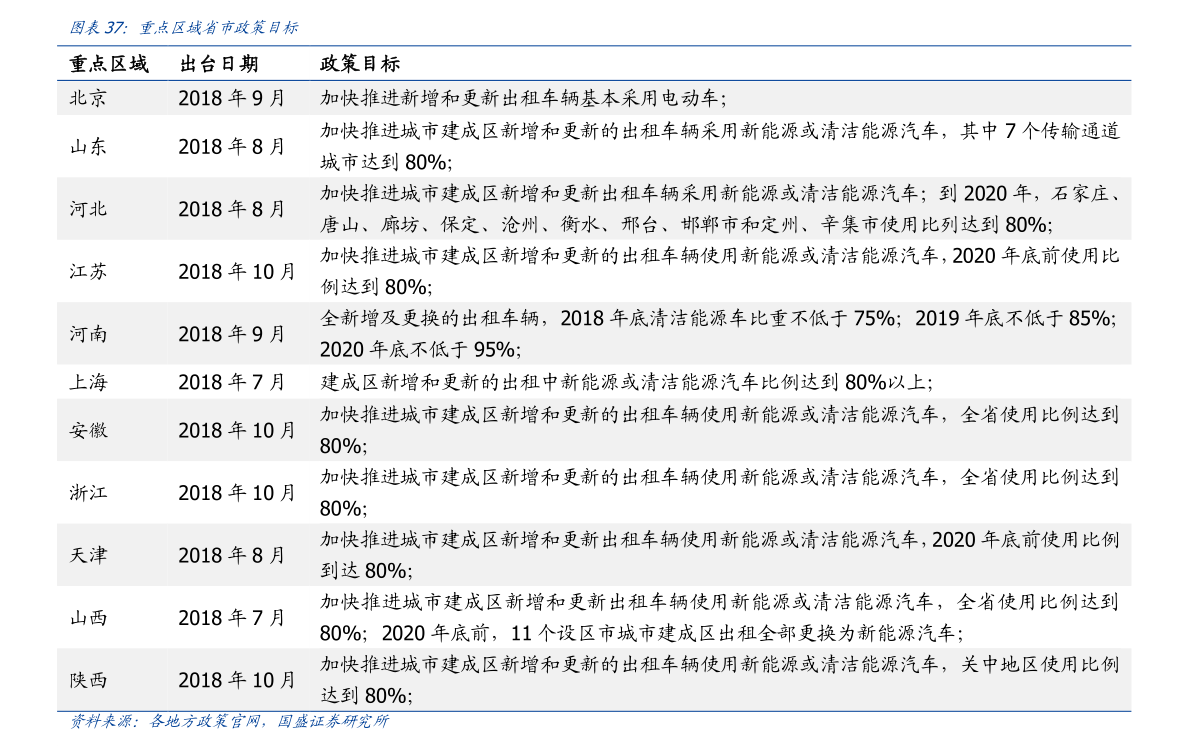The height and width of the screenshot is (750, 1191).
Task: Click Shanghai's 2018 年 7 月 date cell
Action: tap(232, 381)
